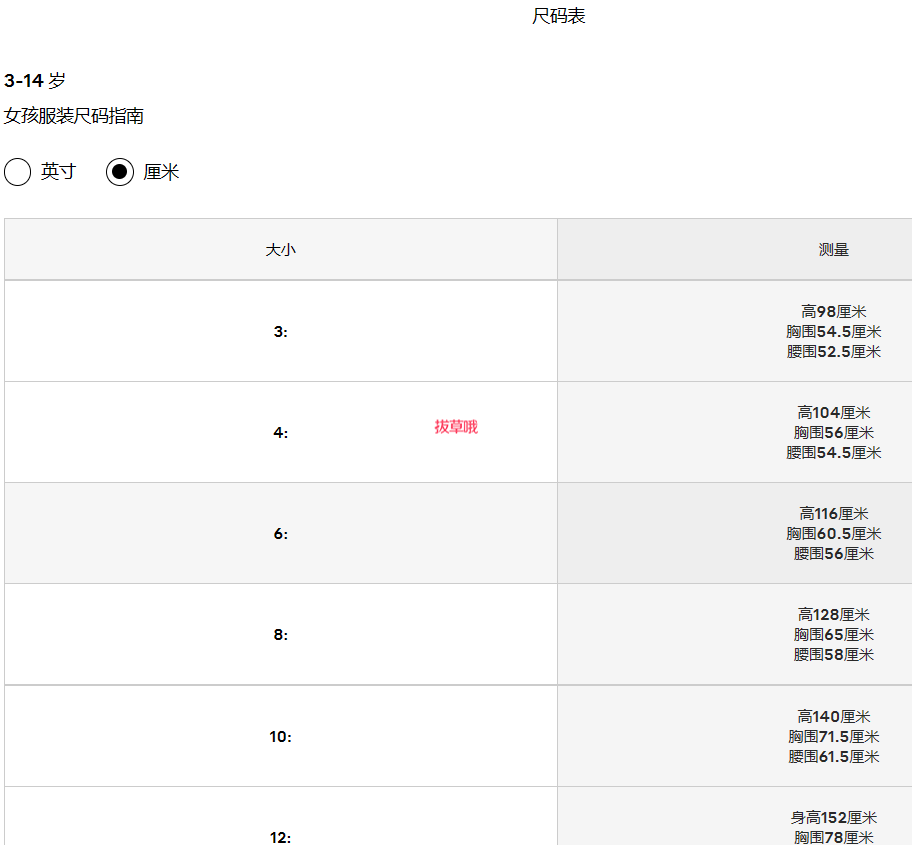Click the 女孩服装尺码指南 heading
912x853 pixels.
[x=74, y=116]
